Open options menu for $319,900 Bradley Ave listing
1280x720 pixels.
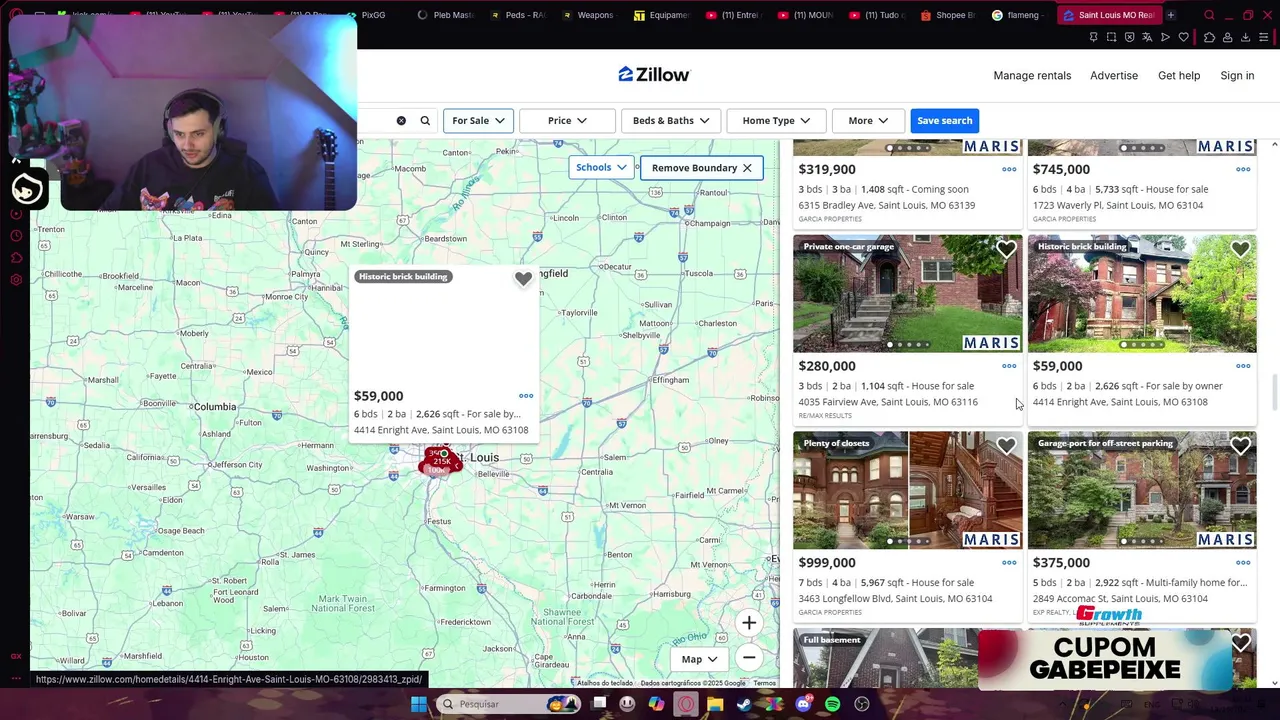[x=1009, y=169]
